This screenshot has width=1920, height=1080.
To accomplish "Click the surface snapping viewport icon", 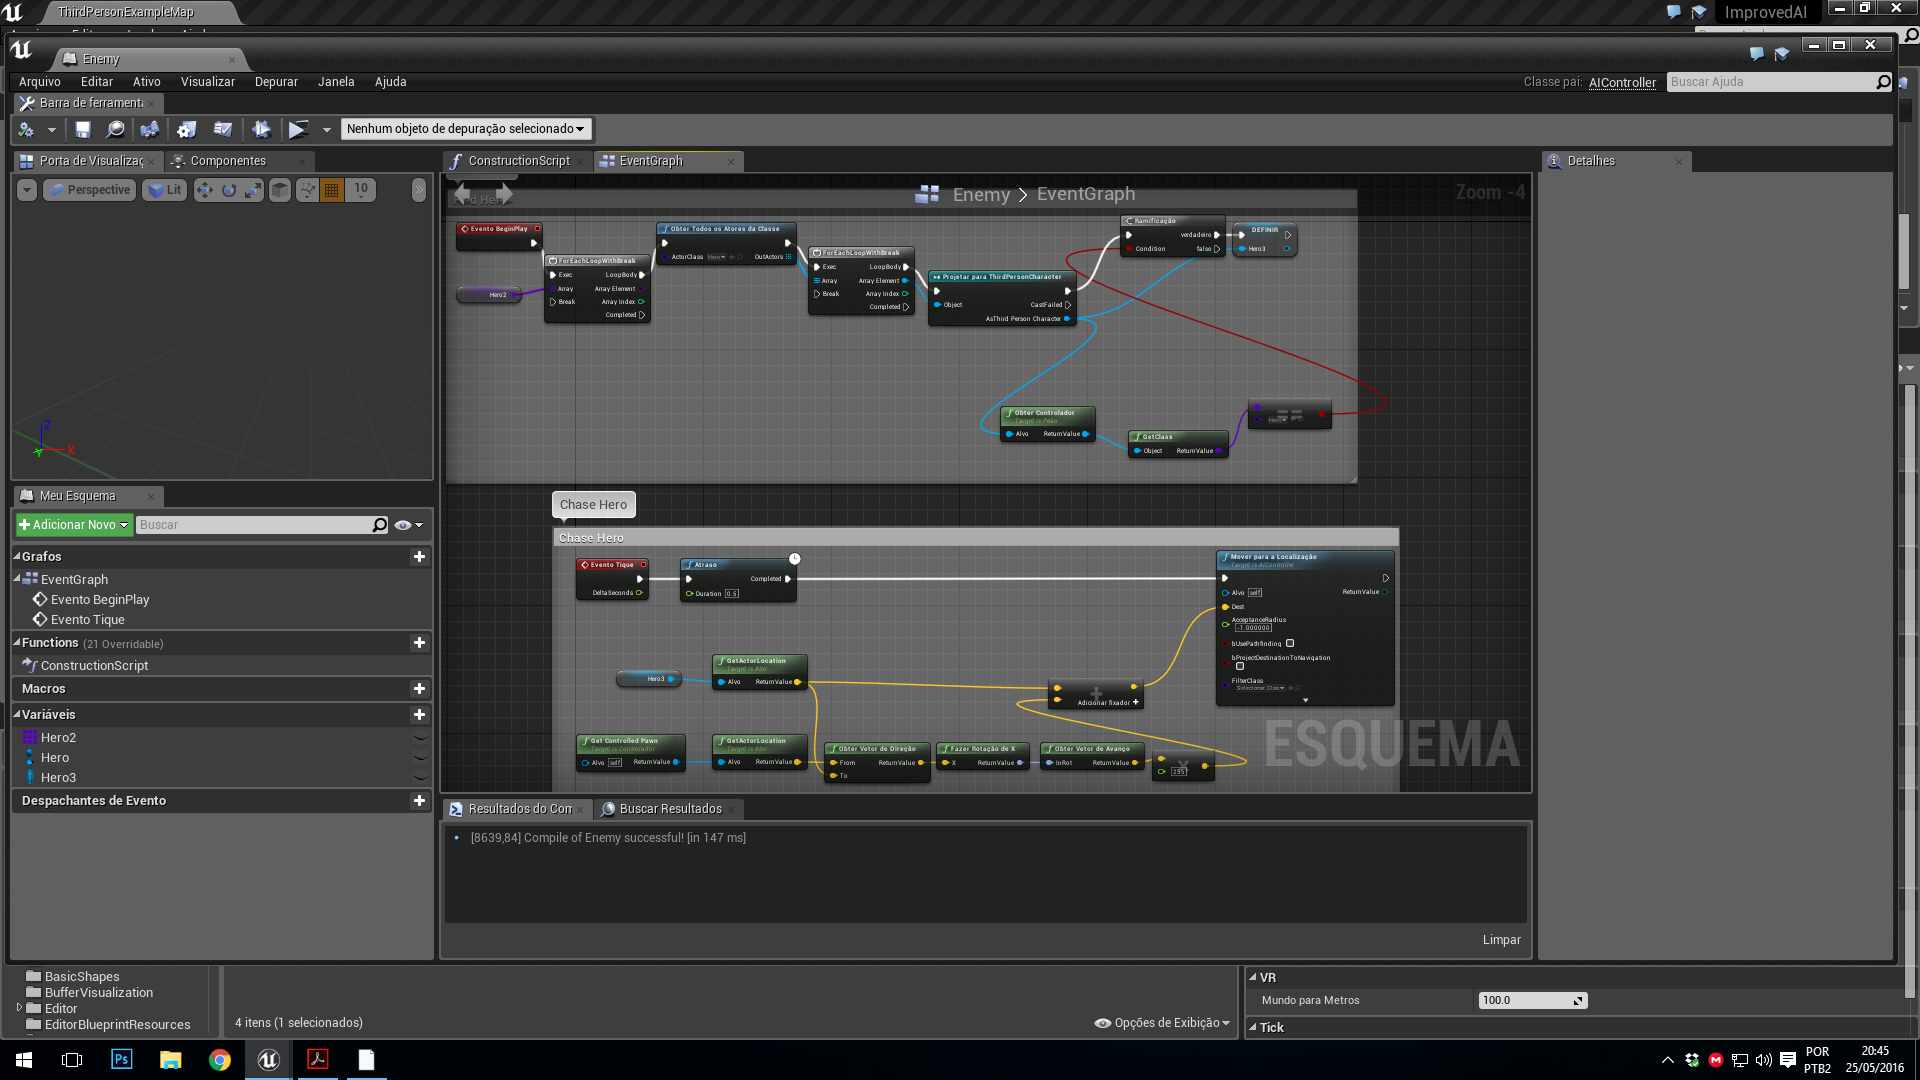I will click(308, 190).
